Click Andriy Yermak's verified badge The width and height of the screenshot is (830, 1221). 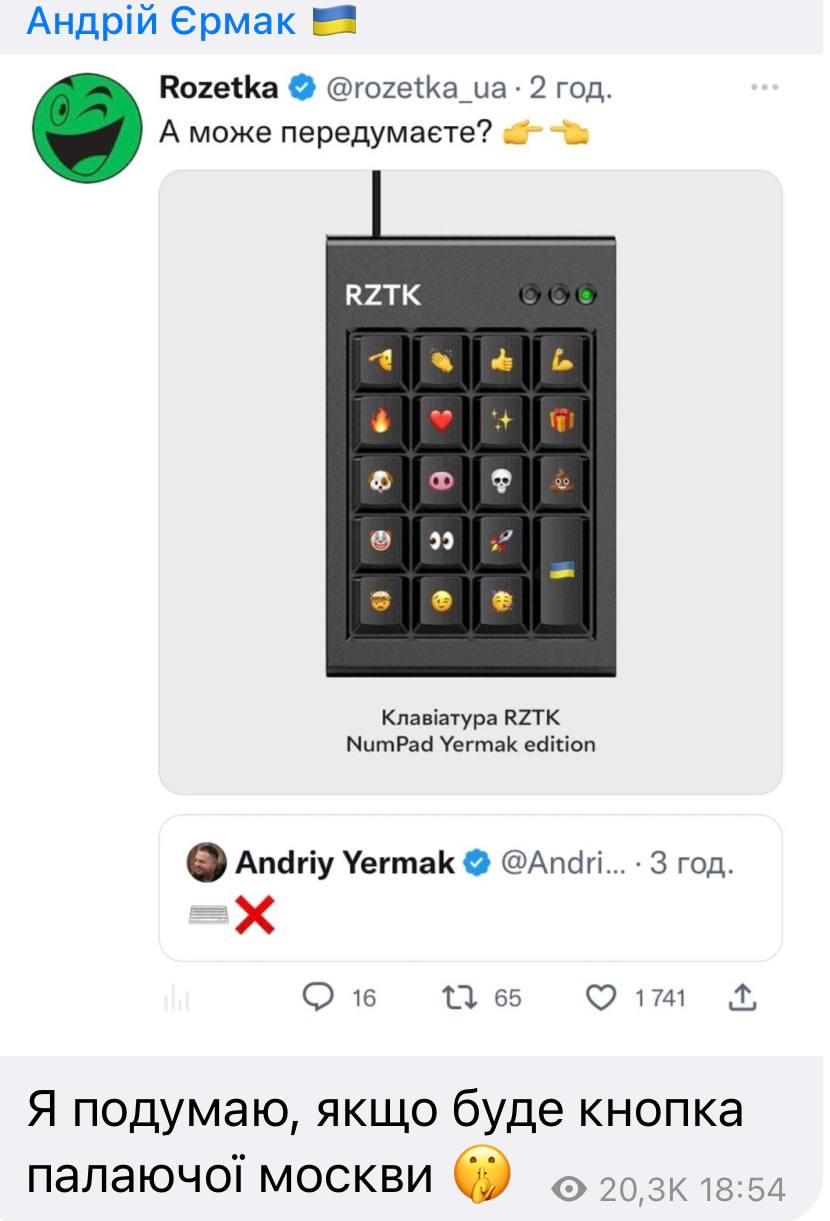click(x=478, y=863)
